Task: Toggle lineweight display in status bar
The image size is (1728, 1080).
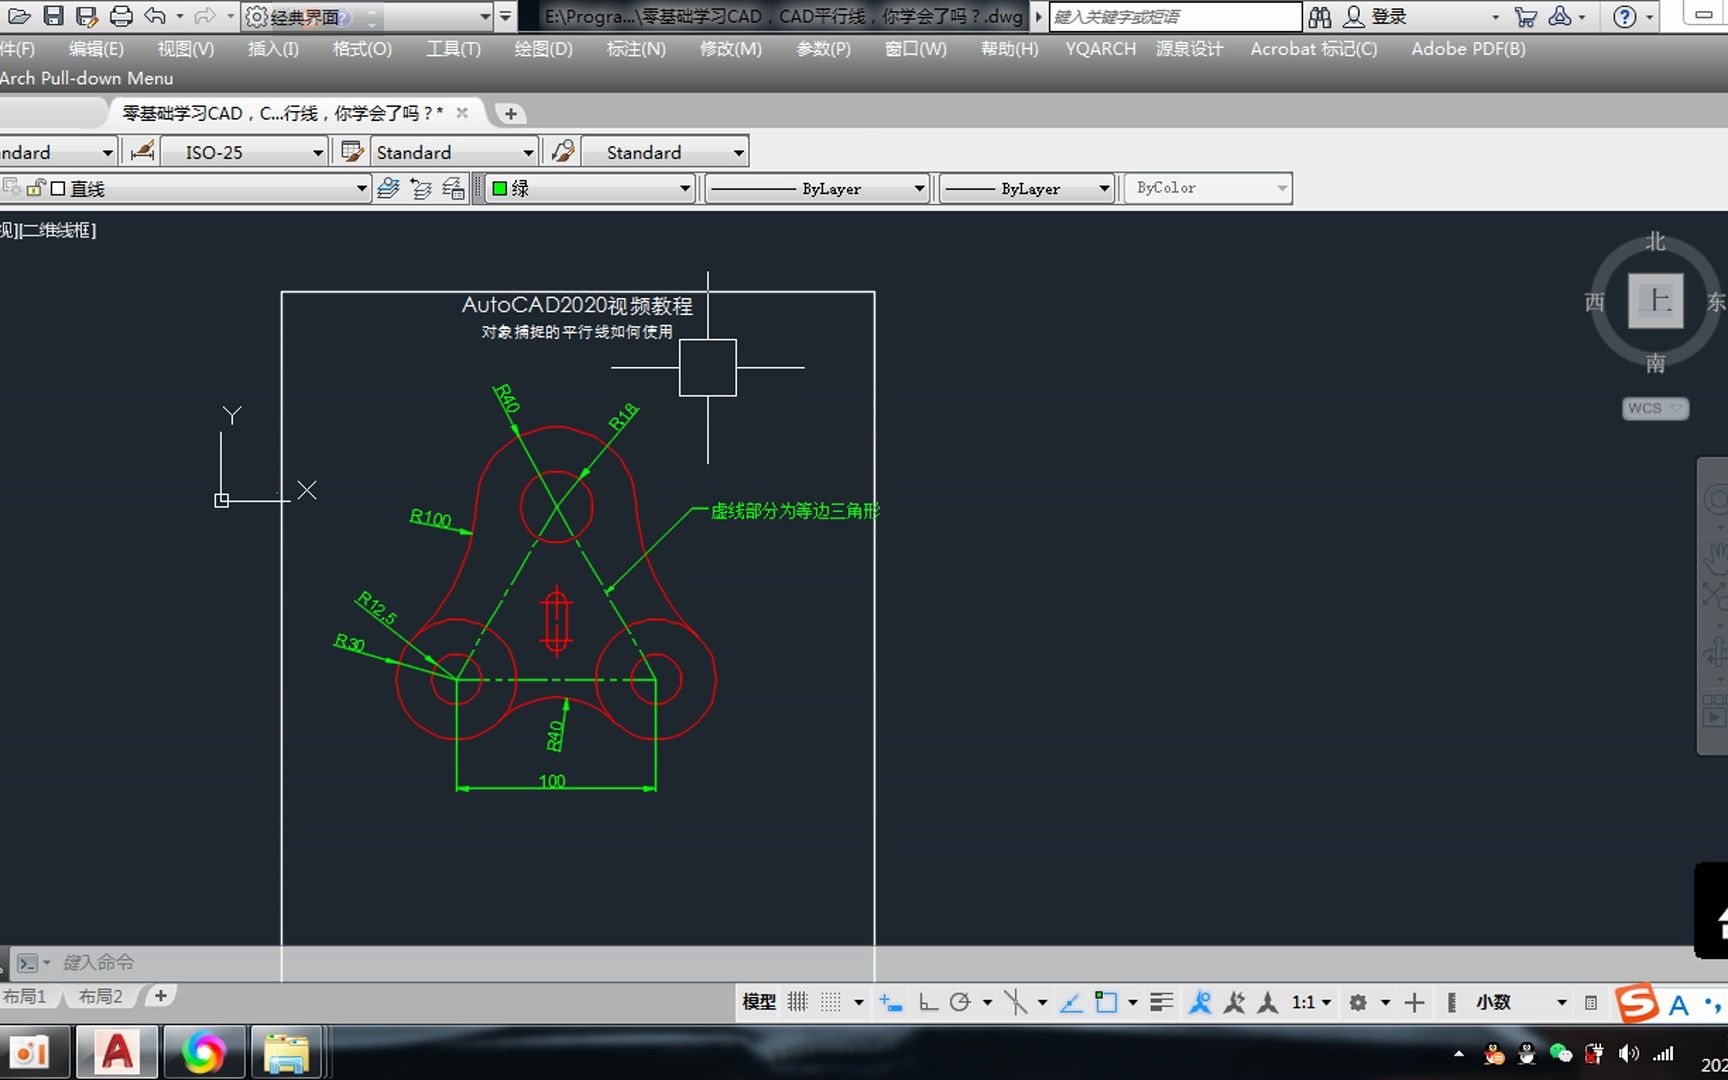Action: (x=1161, y=1002)
